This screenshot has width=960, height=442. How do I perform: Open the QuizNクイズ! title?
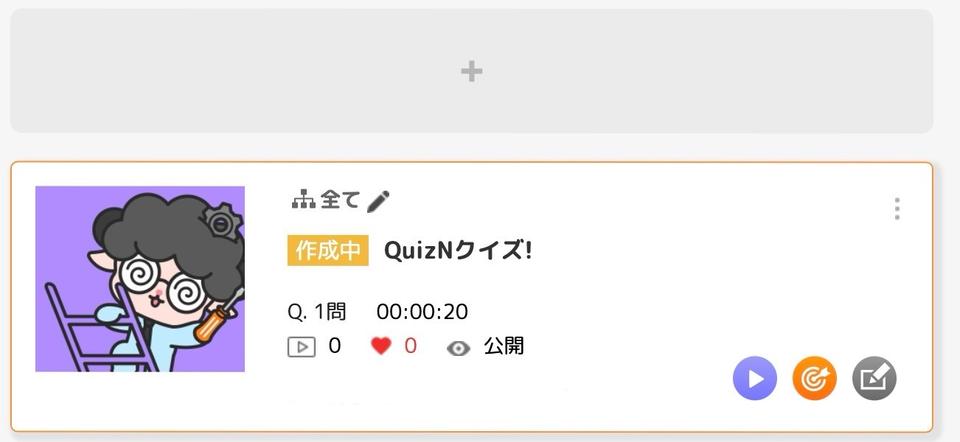(458, 250)
